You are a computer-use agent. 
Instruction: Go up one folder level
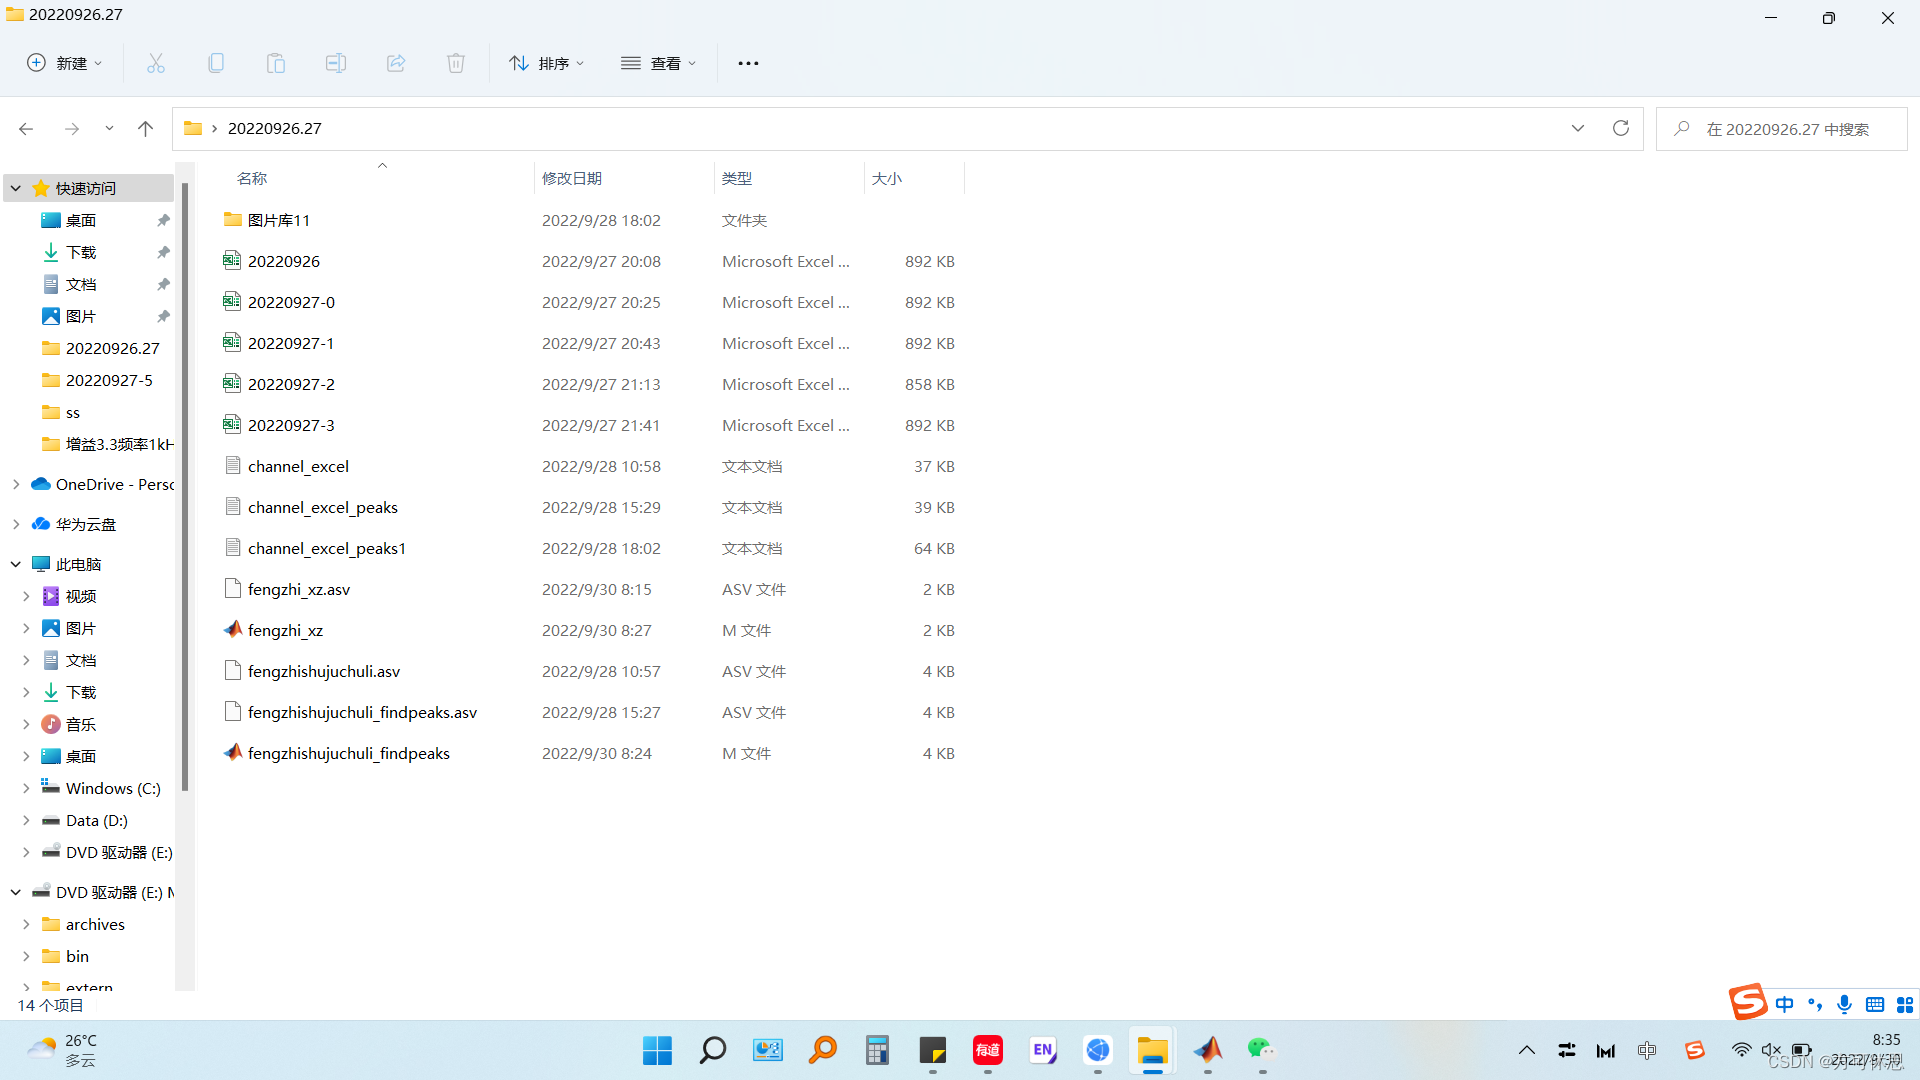pos(145,128)
